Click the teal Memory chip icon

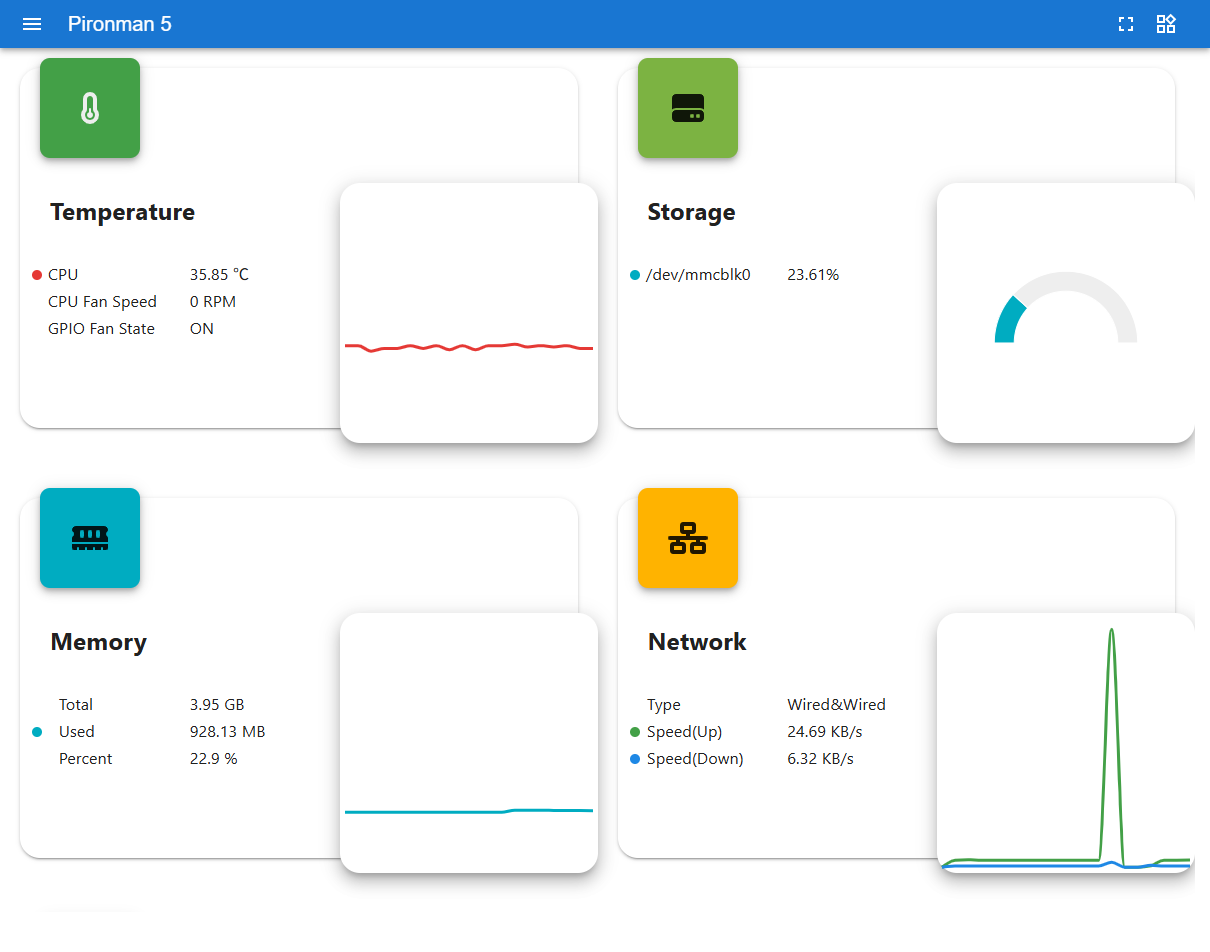coord(90,538)
